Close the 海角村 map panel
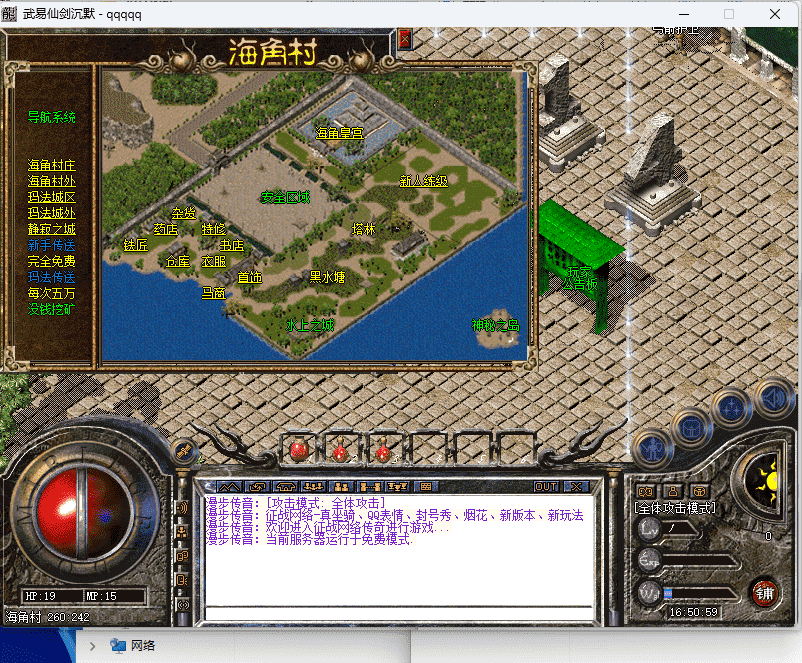The width and height of the screenshot is (802, 663). pos(405,39)
